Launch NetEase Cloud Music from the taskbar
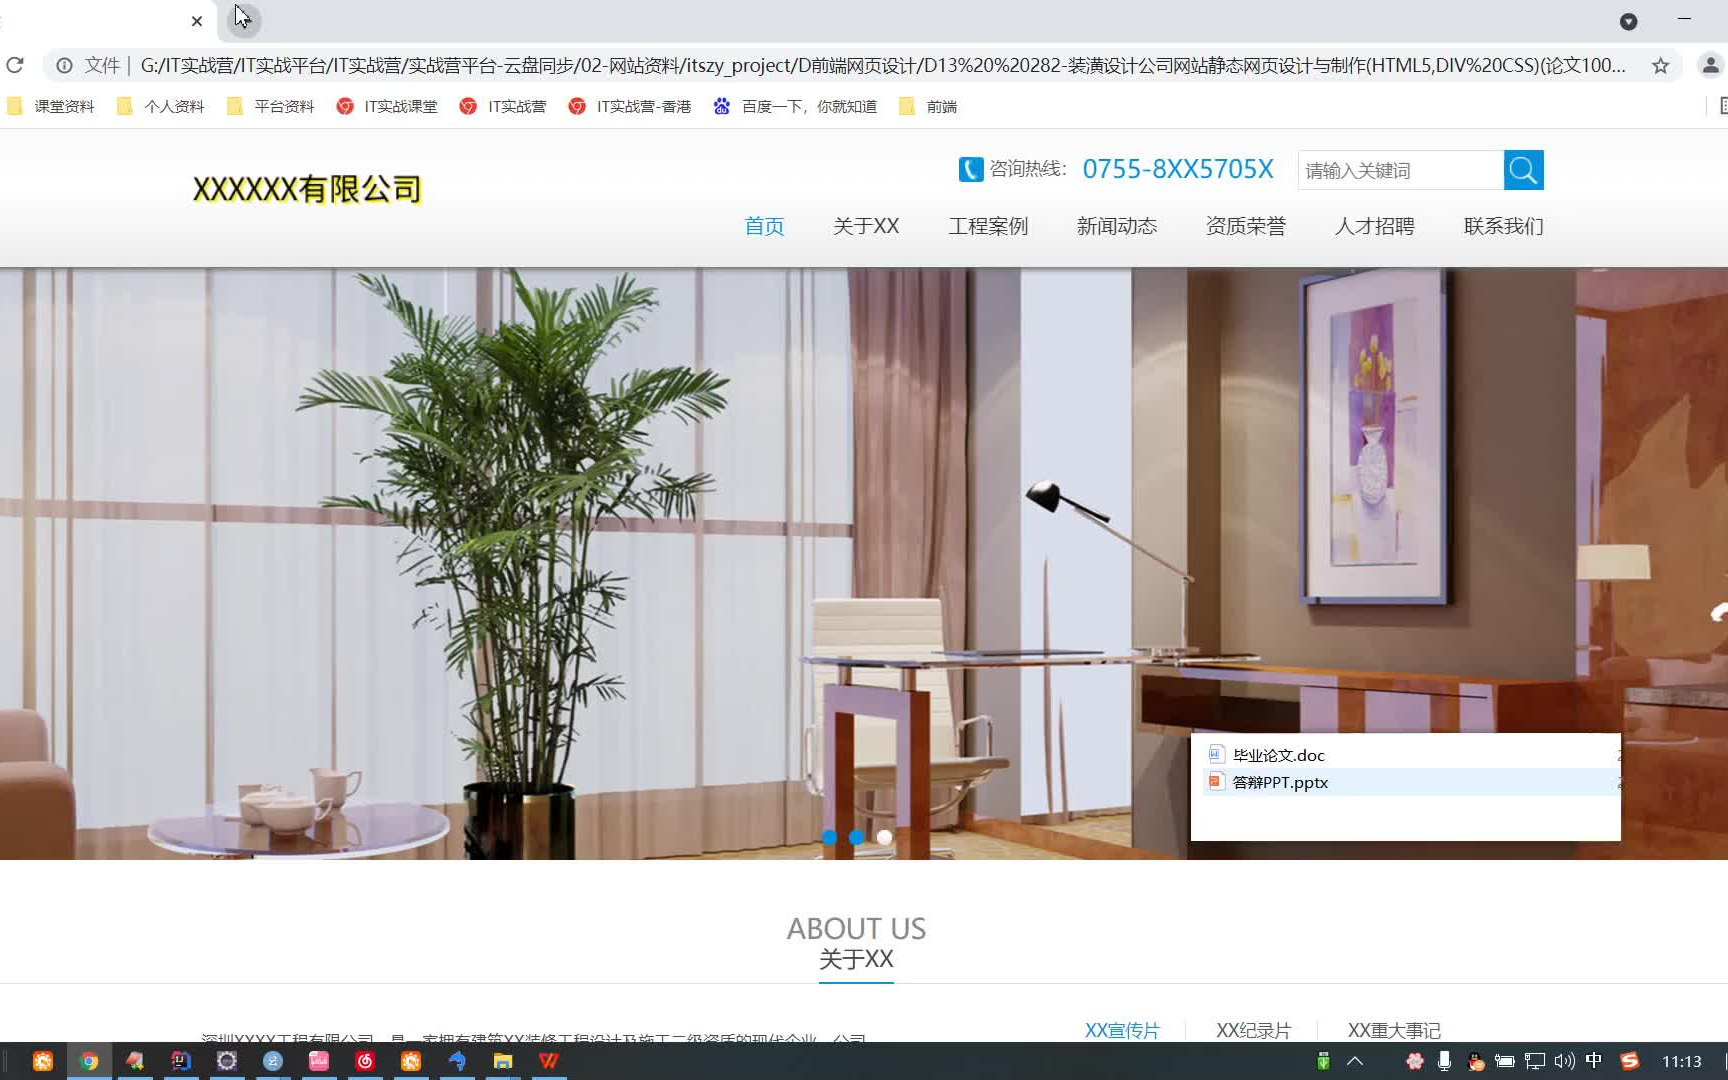The width and height of the screenshot is (1728, 1080). [x=365, y=1061]
